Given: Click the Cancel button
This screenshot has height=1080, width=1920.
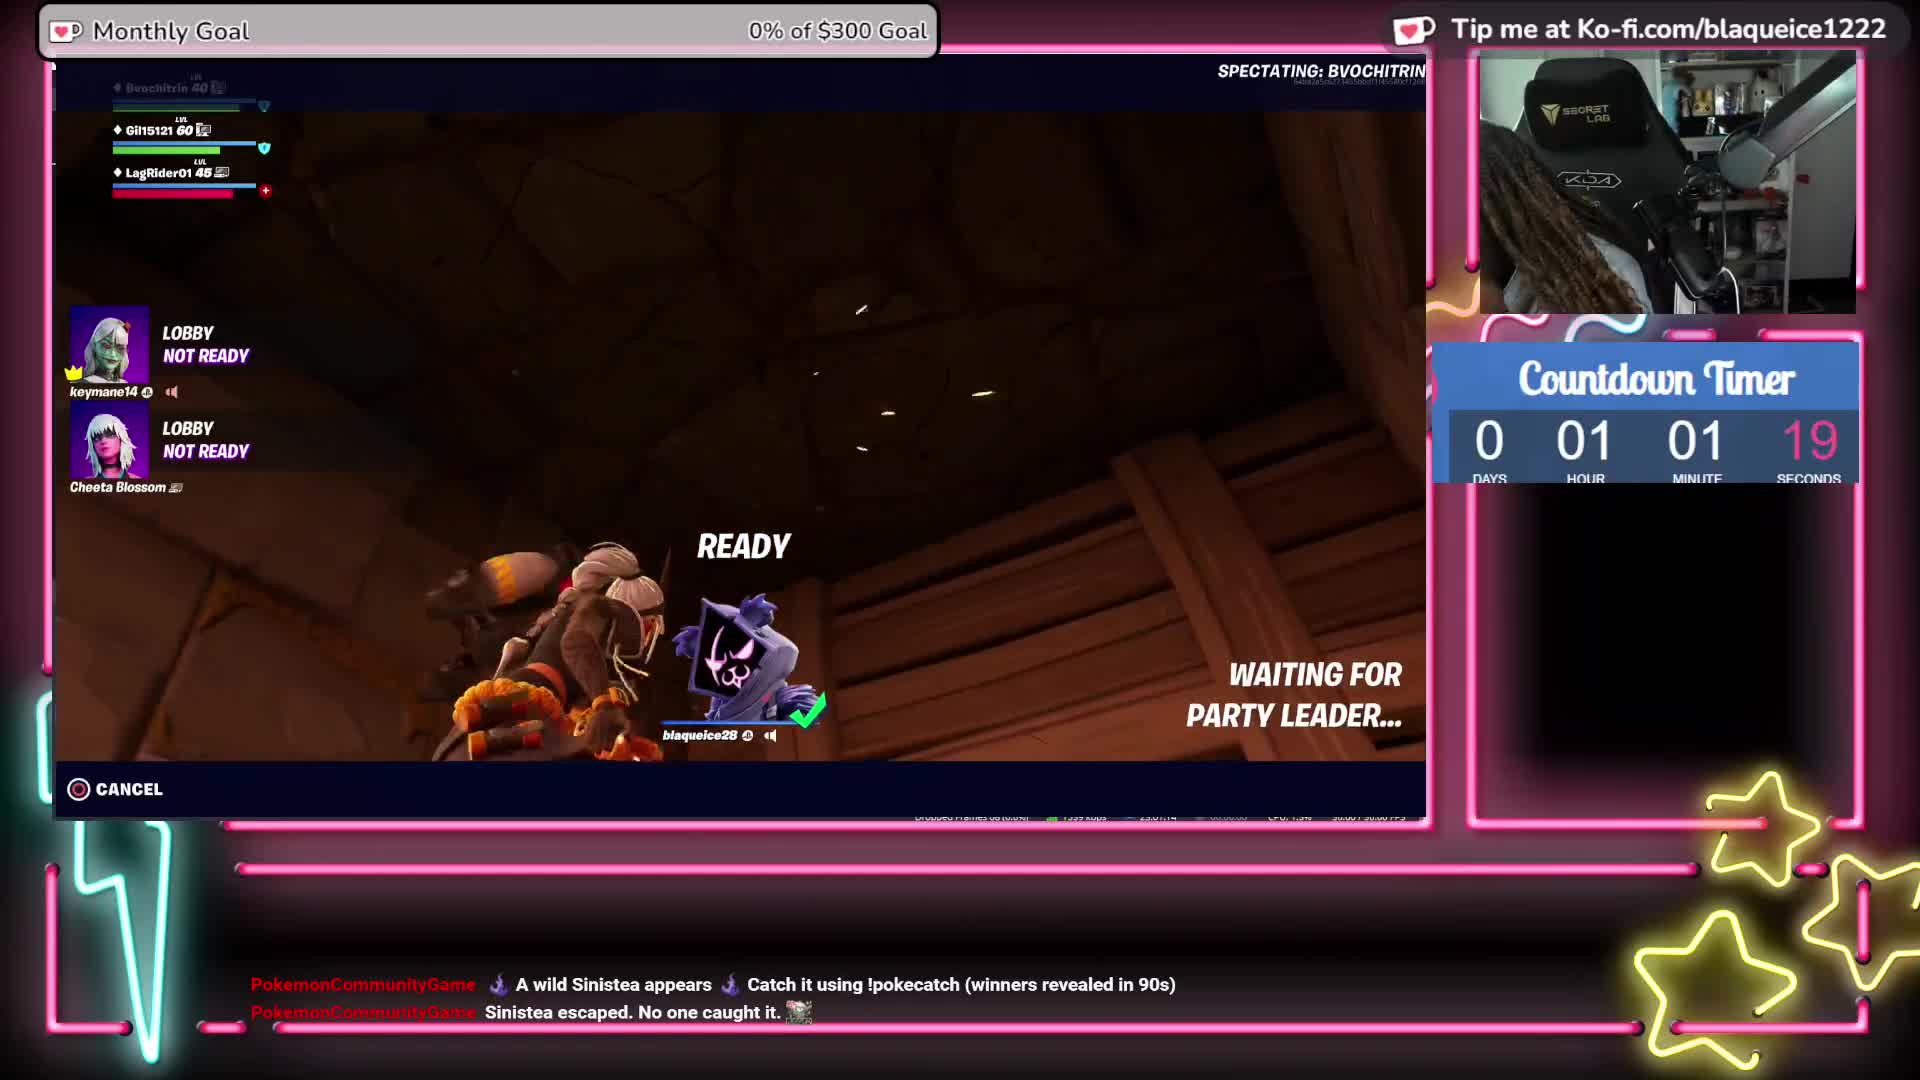Looking at the screenshot, I should point(115,789).
